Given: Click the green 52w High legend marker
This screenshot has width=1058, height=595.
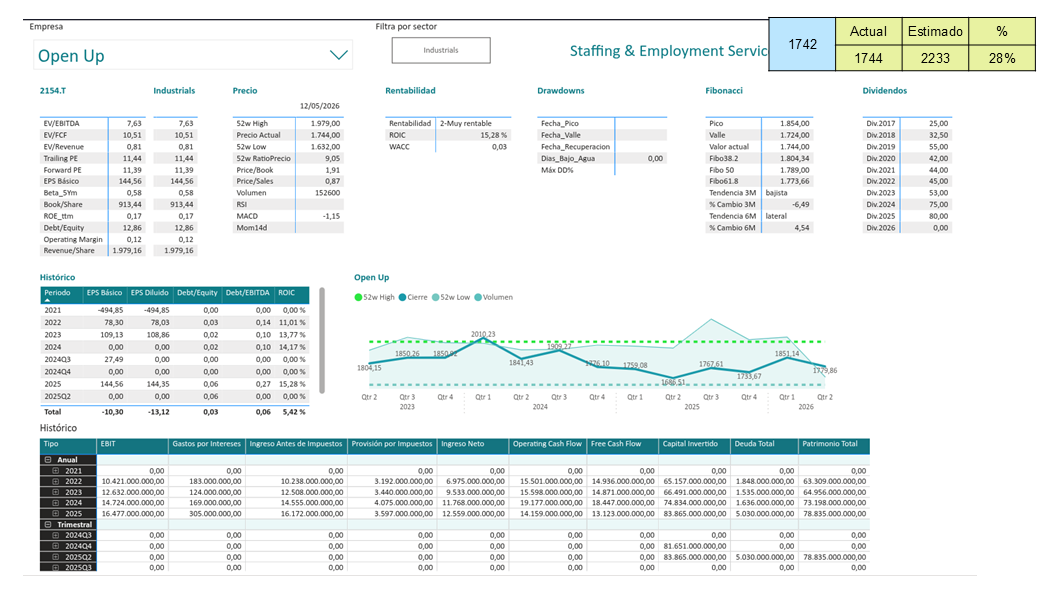Looking at the screenshot, I should (x=358, y=298).
